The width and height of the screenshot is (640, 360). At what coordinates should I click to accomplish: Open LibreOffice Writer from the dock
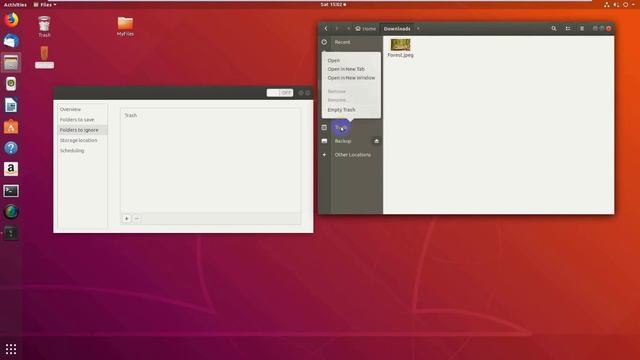click(11, 105)
